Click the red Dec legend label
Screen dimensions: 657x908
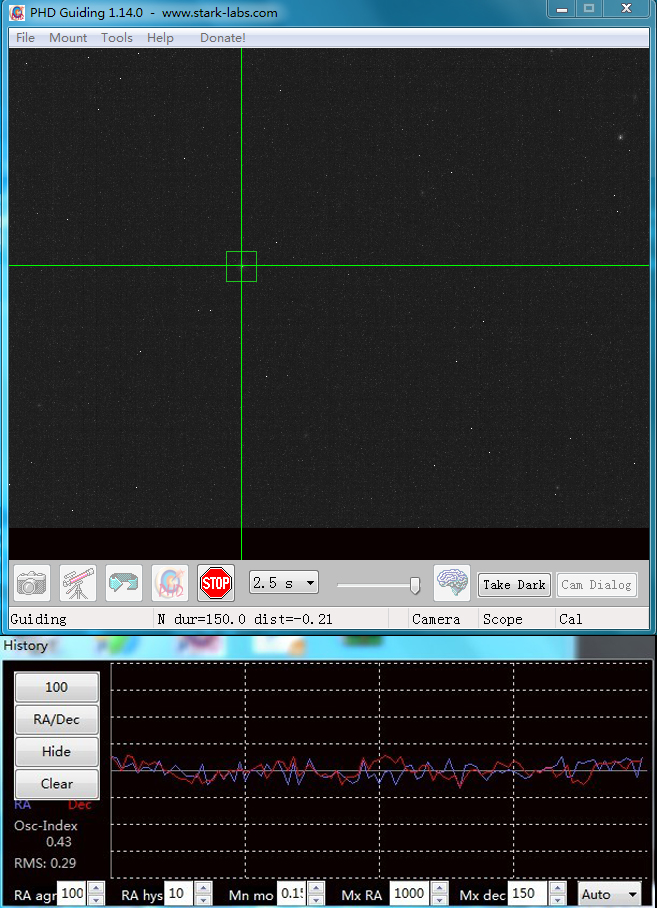80,804
